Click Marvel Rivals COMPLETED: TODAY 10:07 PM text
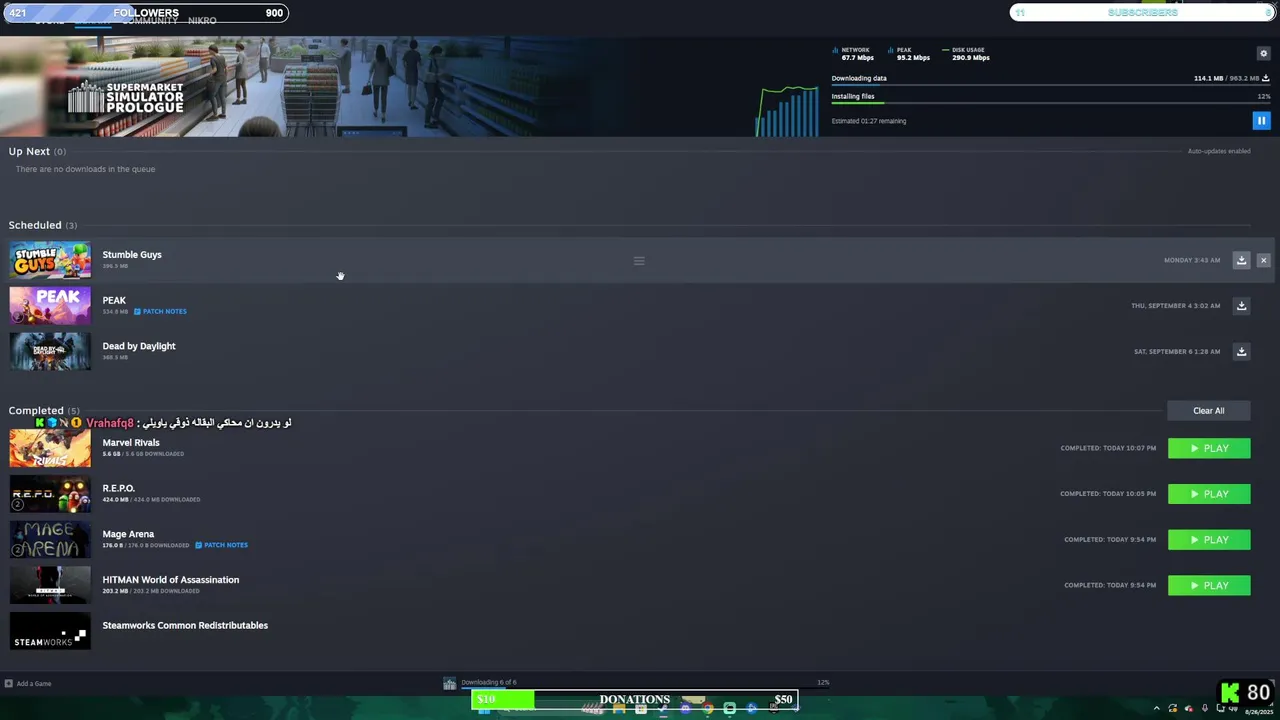Screen dimensions: 1280x720 (1108, 448)
